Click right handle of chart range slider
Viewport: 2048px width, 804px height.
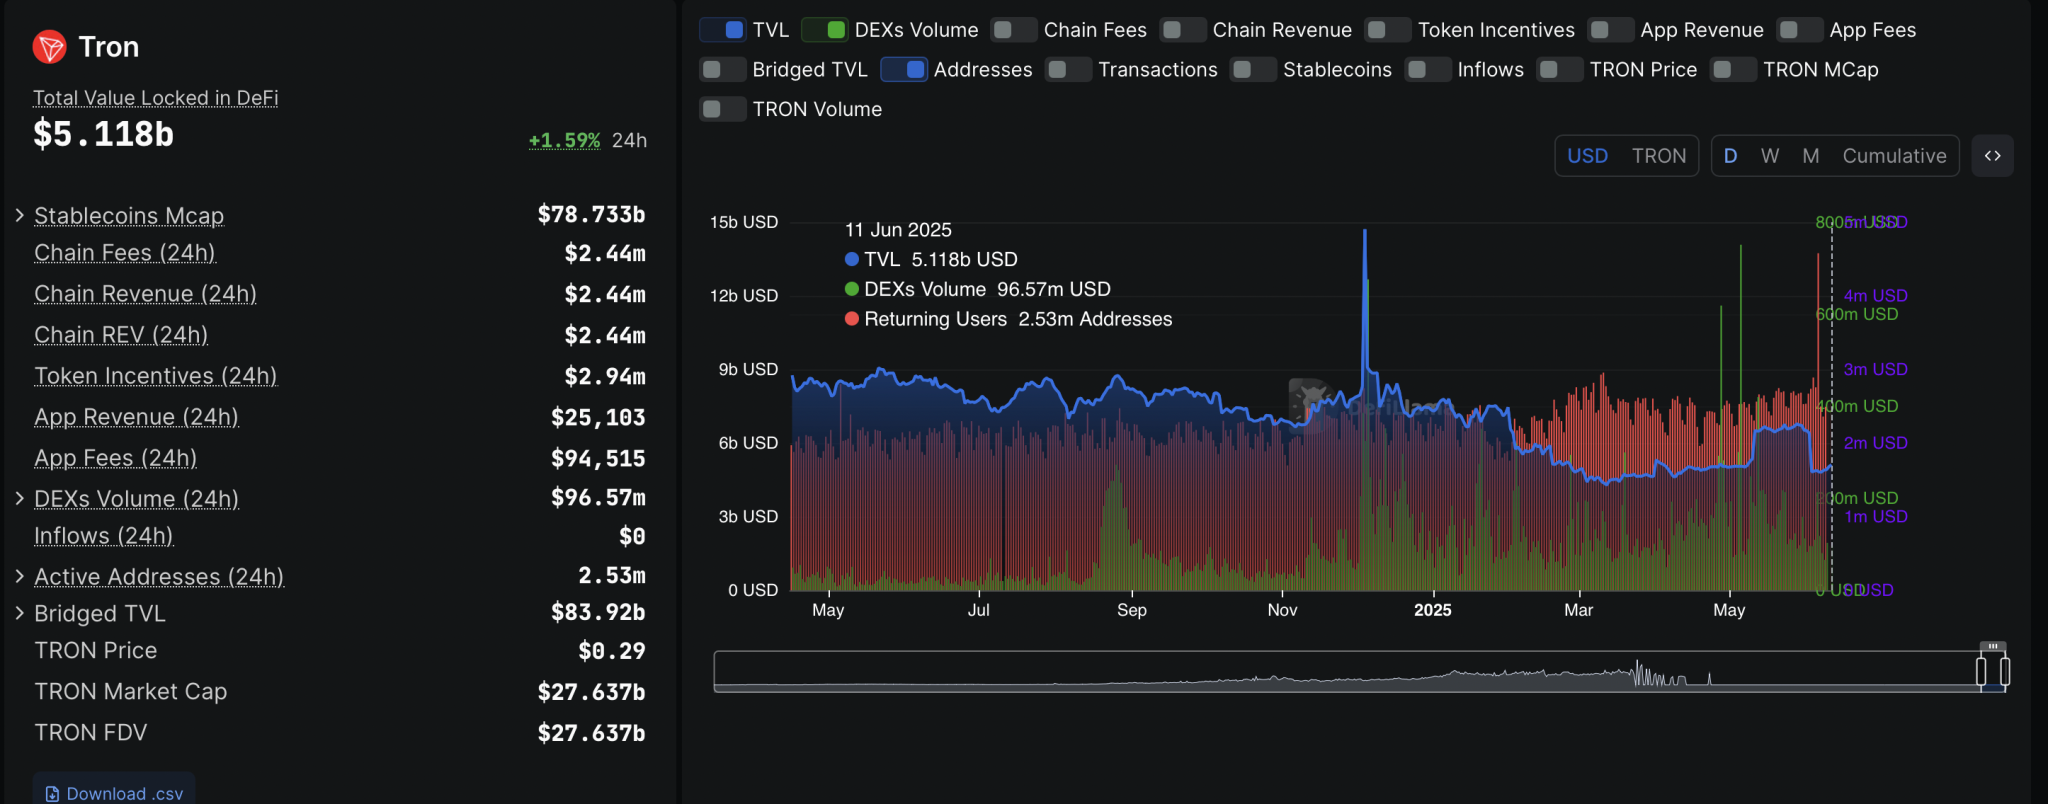[x=2005, y=671]
